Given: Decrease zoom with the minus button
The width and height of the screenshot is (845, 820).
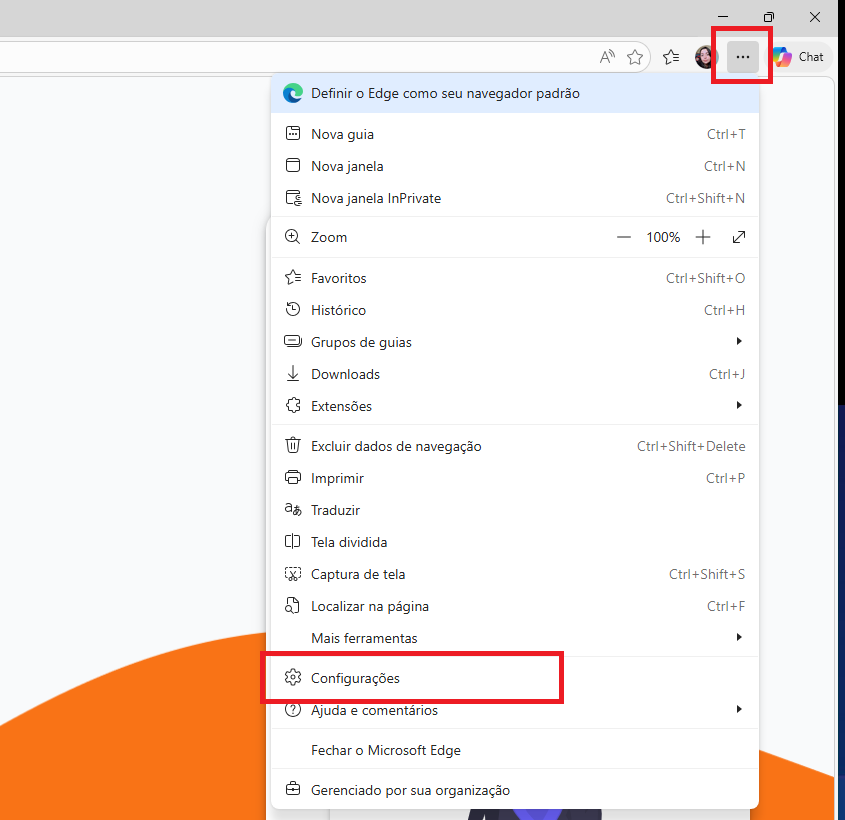Looking at the screenshot, I should (x=624, y=237).
